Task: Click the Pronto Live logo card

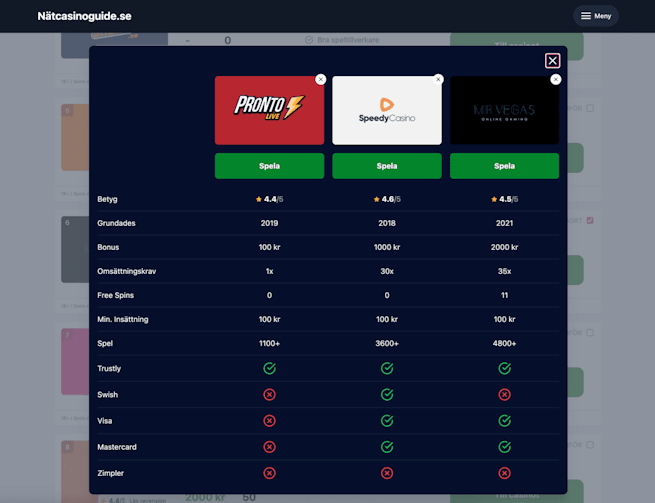Action: tap(269, 110)
